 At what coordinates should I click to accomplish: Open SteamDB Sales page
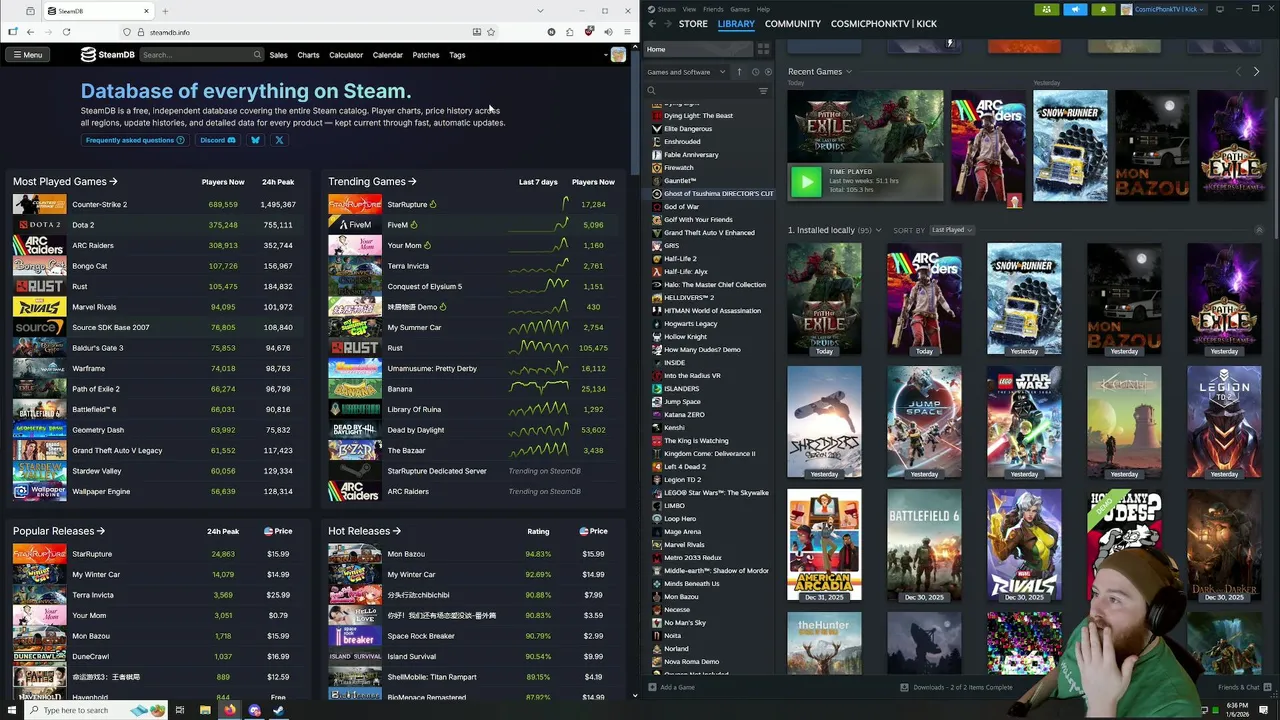pyautogui.click(x=278, y=55)
